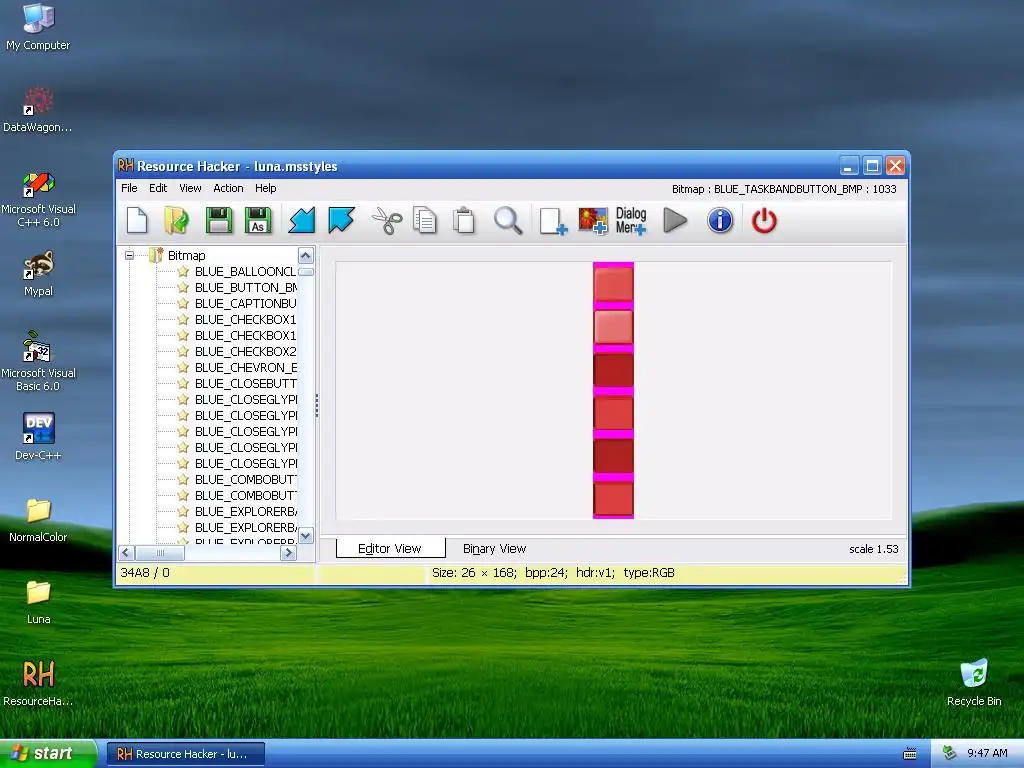Screen dimensions: 1024x768
Task: Select BLUE_CHECKBOX2 tree item
Action: (x=245, y=351)
